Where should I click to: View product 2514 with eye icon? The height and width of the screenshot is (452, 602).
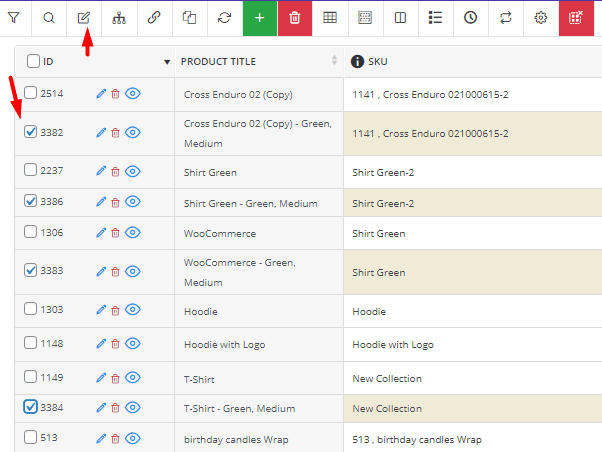coord(133,93)
